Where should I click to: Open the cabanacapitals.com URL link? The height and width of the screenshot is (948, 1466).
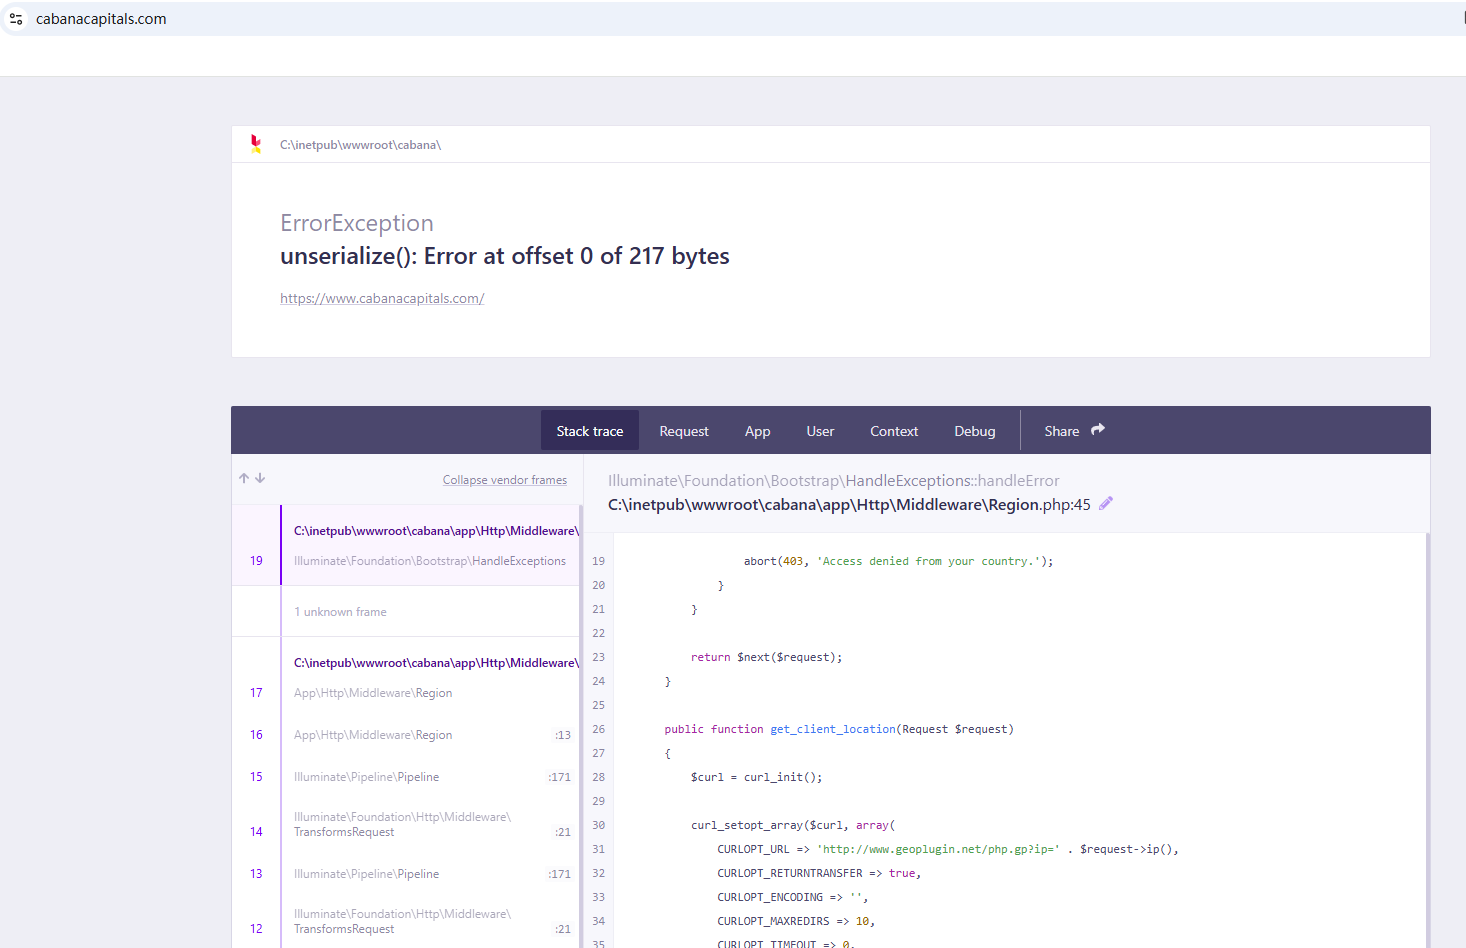coord(382,298)
